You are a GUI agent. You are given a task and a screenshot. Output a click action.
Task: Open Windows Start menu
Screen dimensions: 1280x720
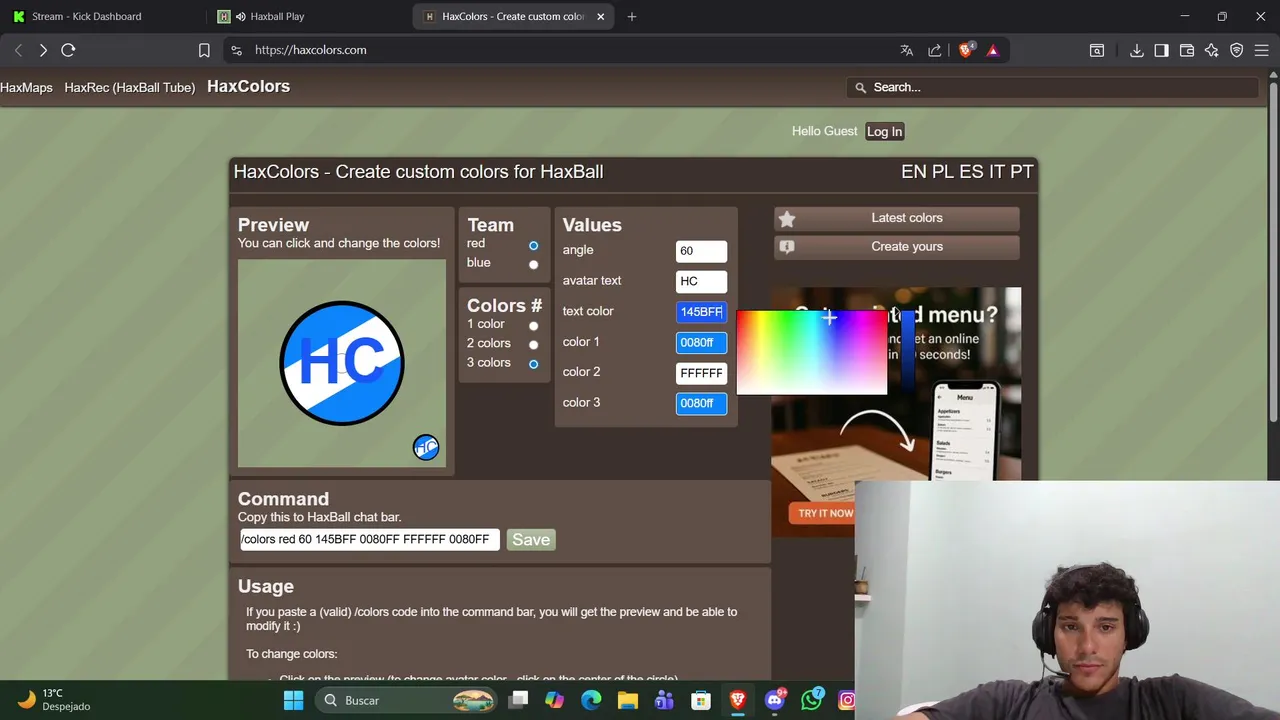294,700
